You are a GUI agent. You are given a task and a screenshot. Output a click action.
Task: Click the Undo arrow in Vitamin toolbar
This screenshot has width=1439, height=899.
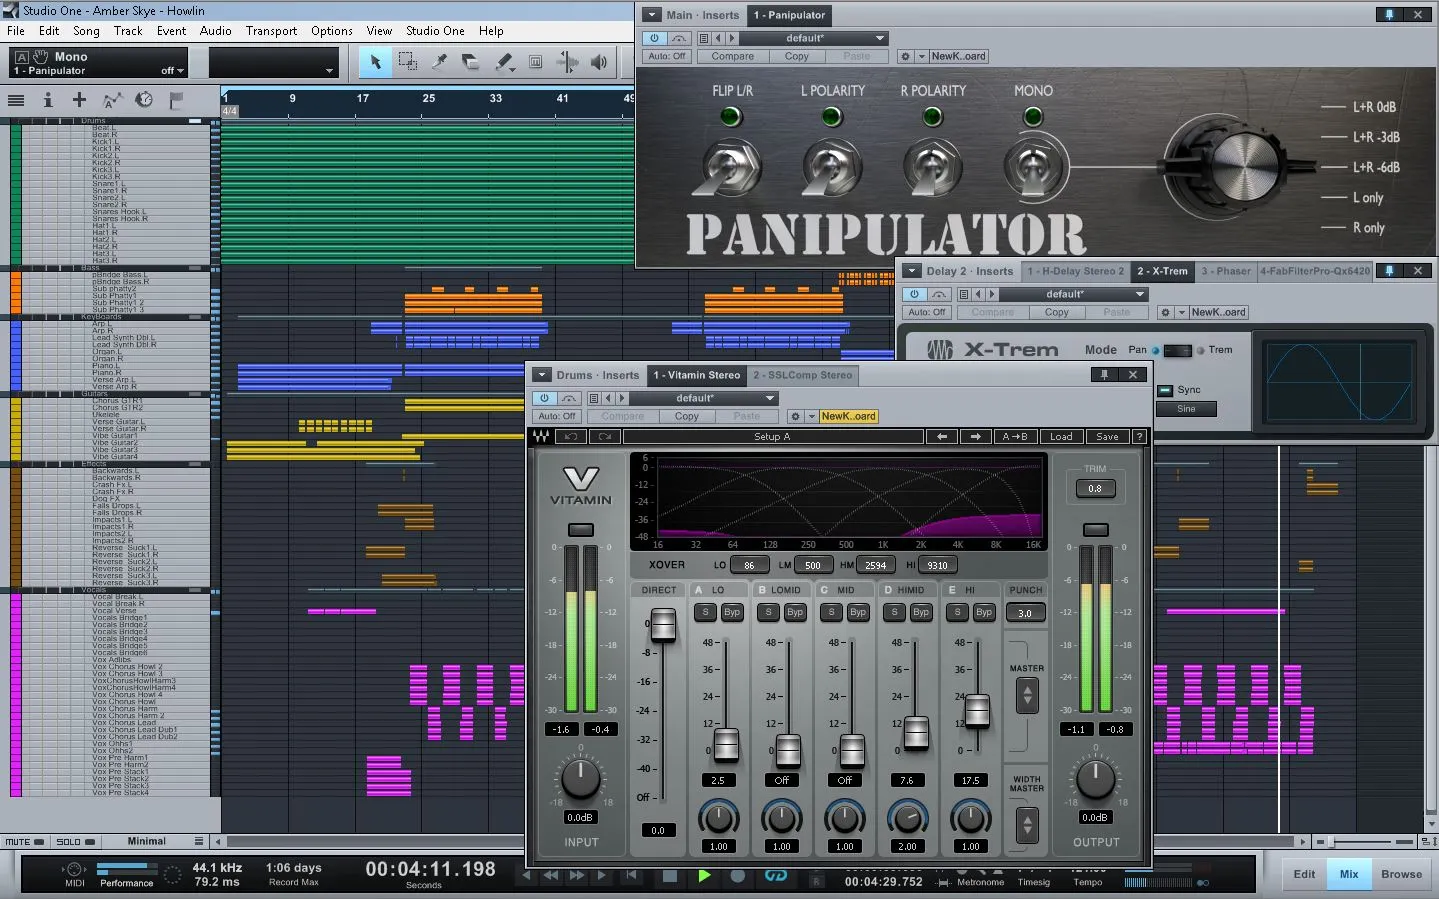[x=571, y=437]
